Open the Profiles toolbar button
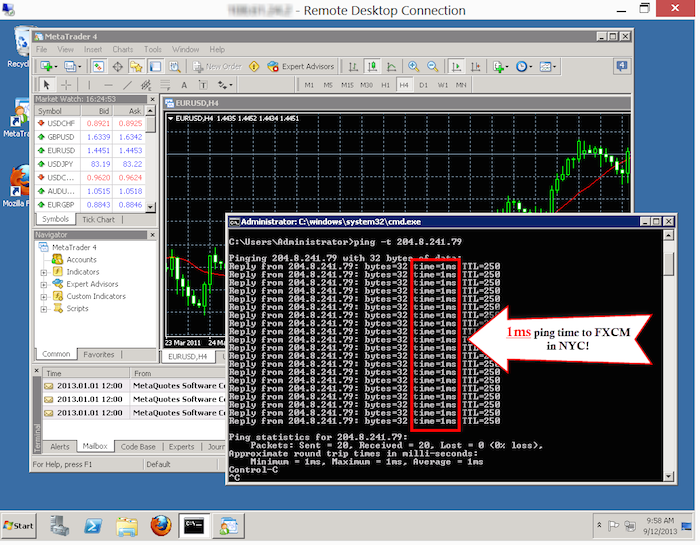This screenshot has width=700, height=545. pyautogui.click(x=72, y=67)
